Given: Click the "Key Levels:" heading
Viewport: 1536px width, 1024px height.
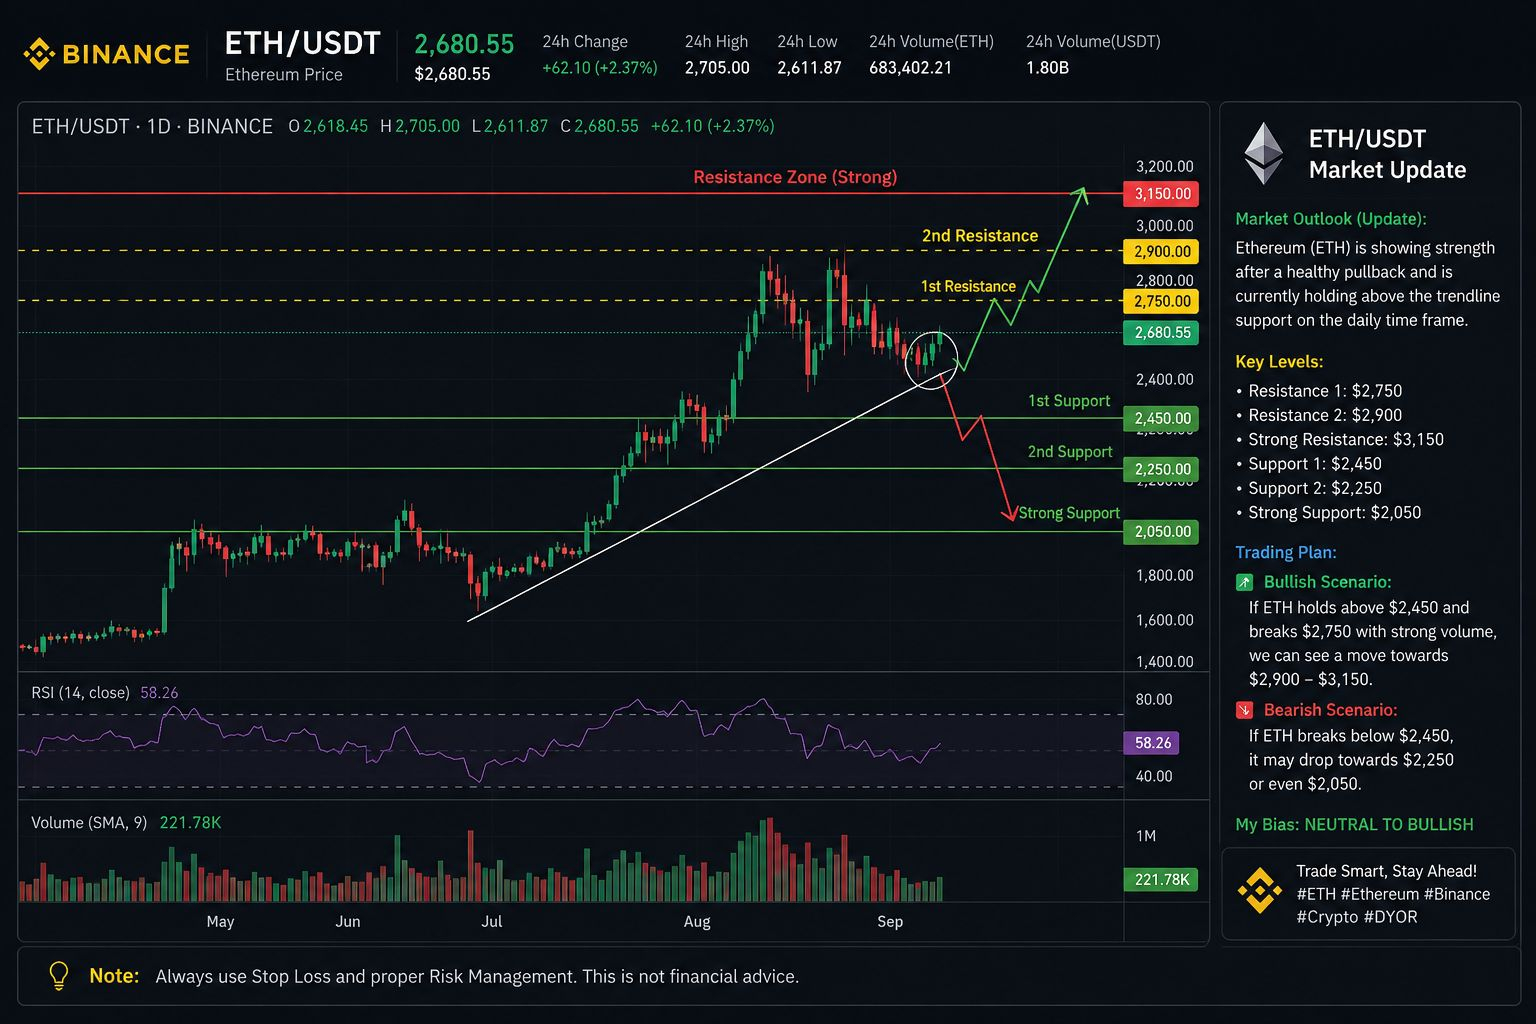Looking at the screenshot, I should 1279,362.
